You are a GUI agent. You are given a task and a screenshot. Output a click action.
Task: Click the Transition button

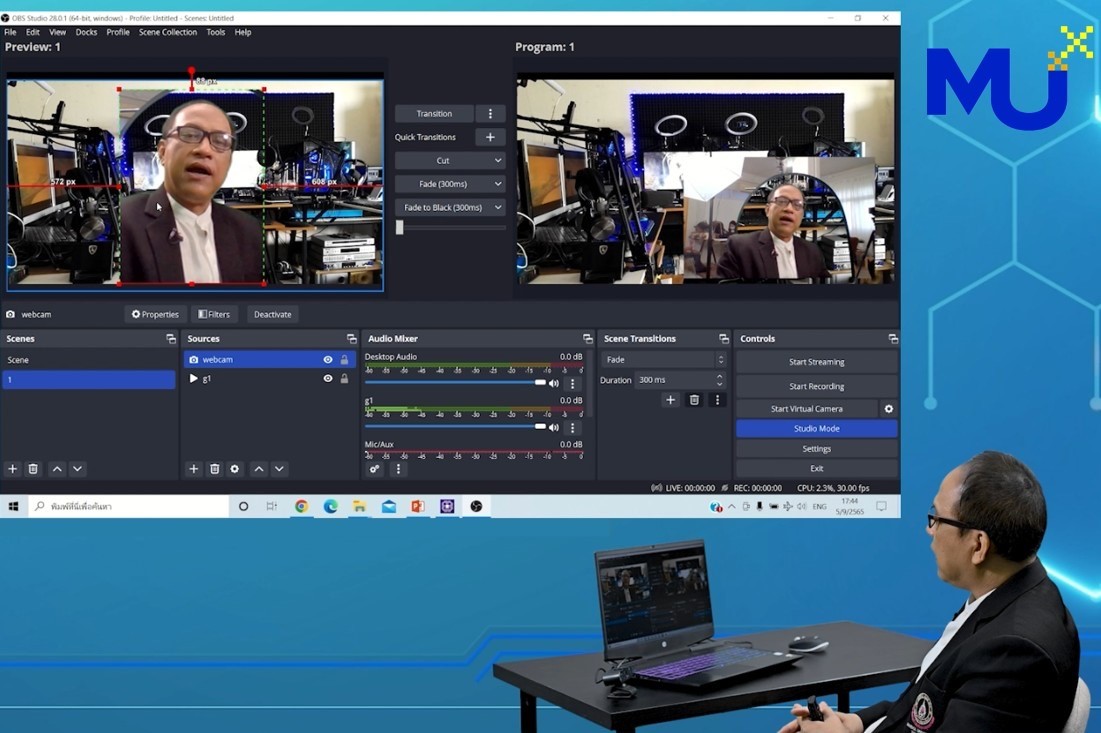pos(434,114)
